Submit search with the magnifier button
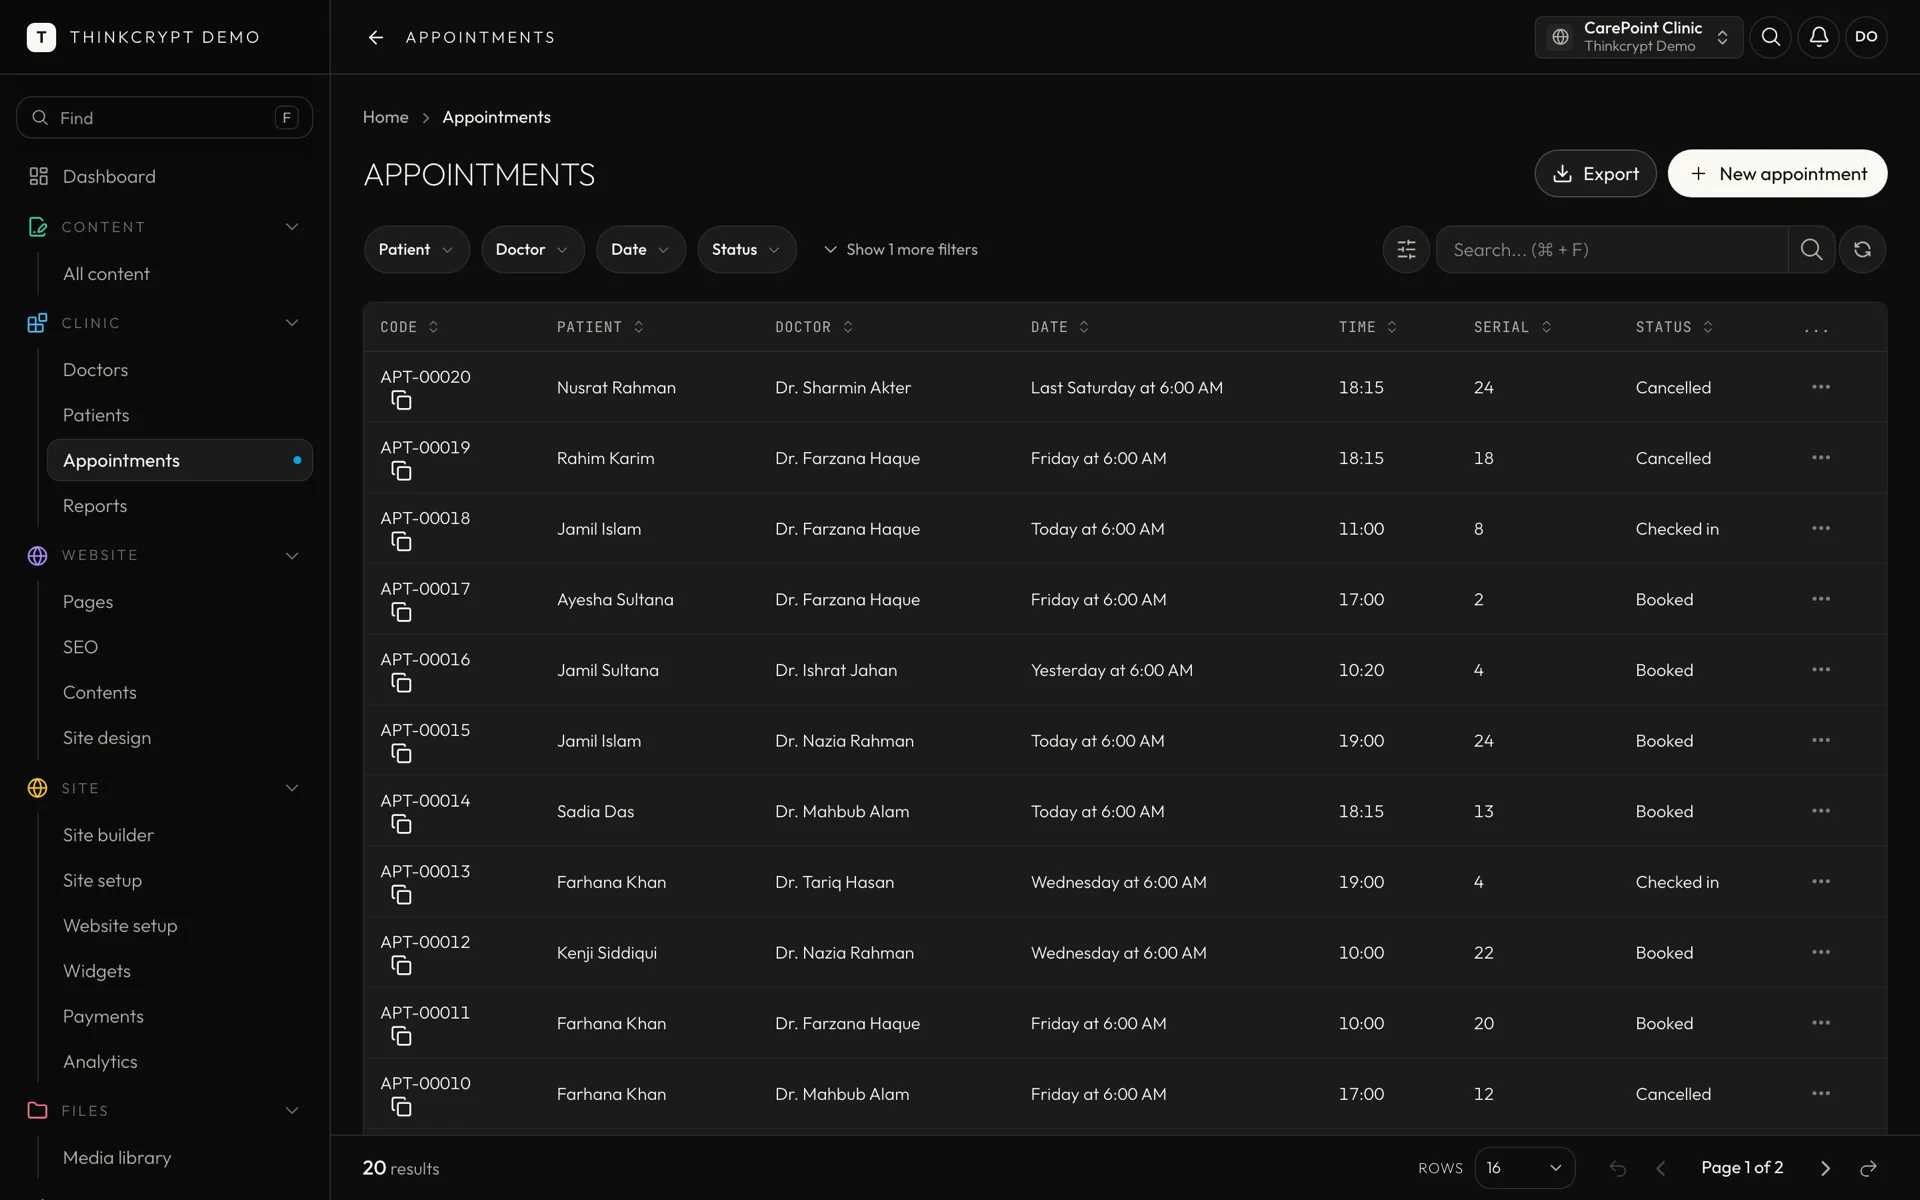This screenshot has width=1920, height=1200. tap(1811, 249)
